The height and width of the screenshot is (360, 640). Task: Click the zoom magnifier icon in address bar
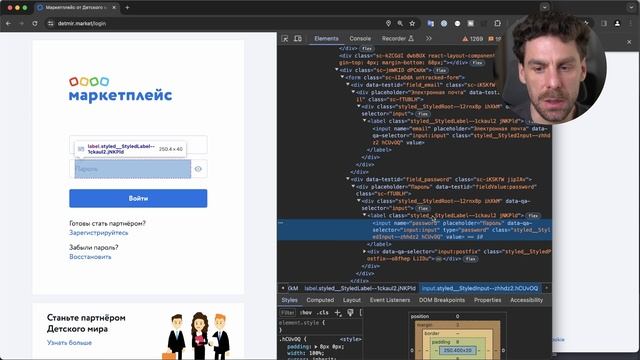(x=400, y=24)
